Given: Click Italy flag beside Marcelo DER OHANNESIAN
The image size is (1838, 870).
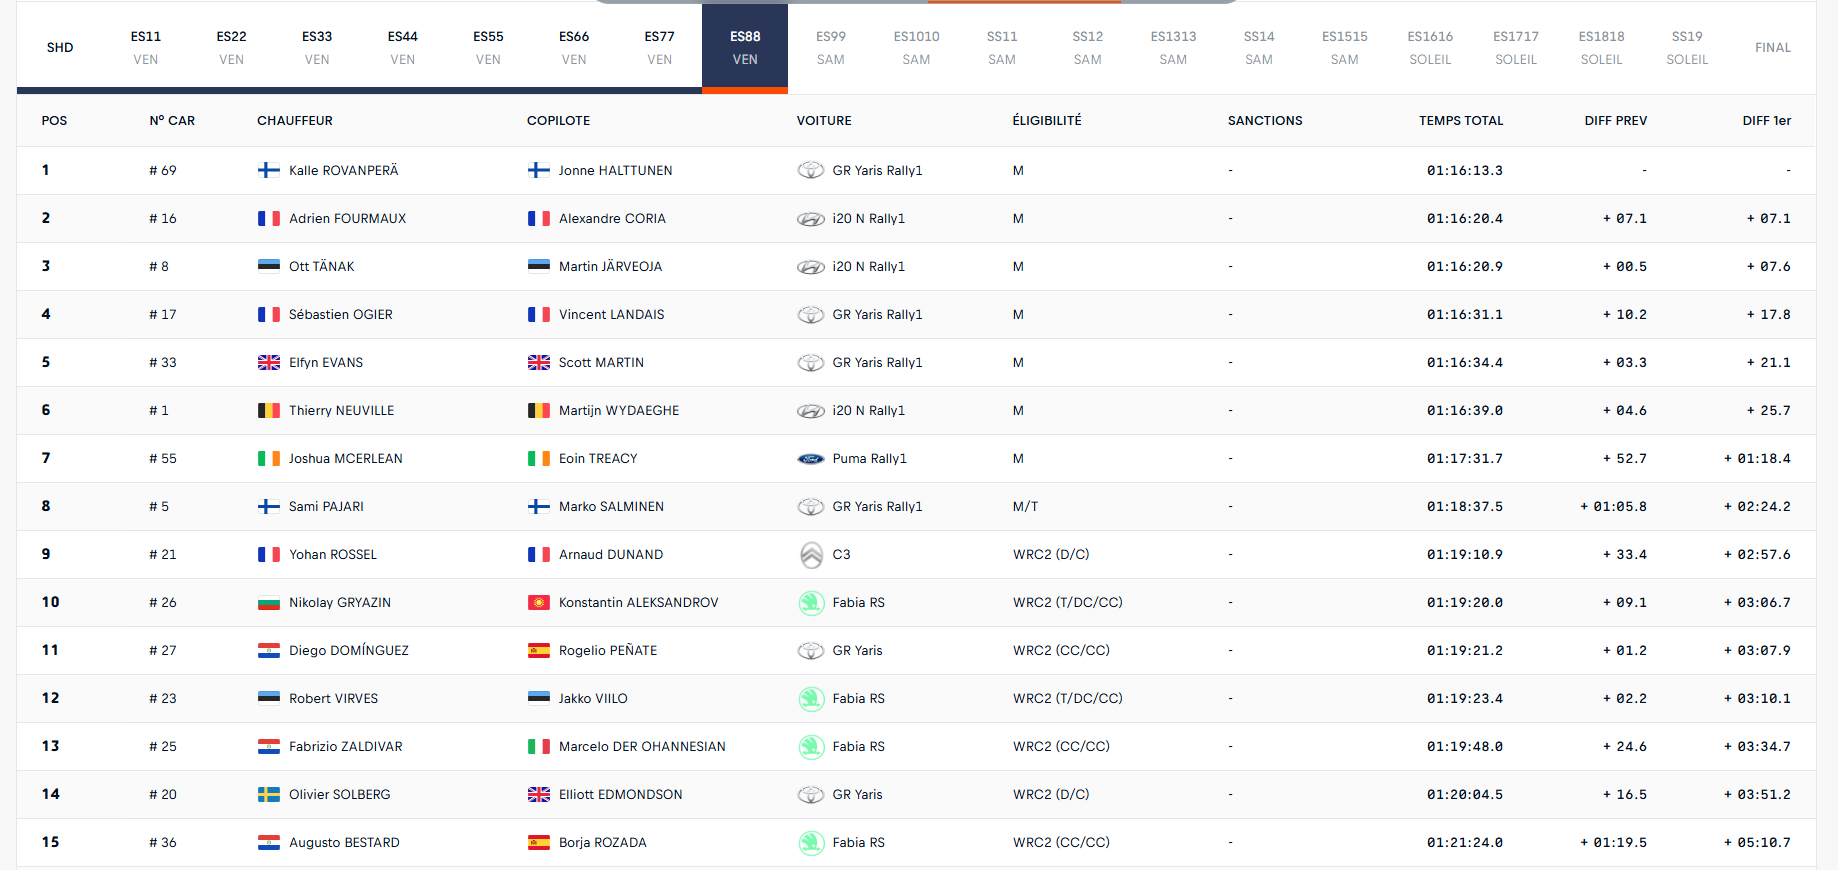Looking at the screenshot, I should pyautogui.click(x=539, y=746).
